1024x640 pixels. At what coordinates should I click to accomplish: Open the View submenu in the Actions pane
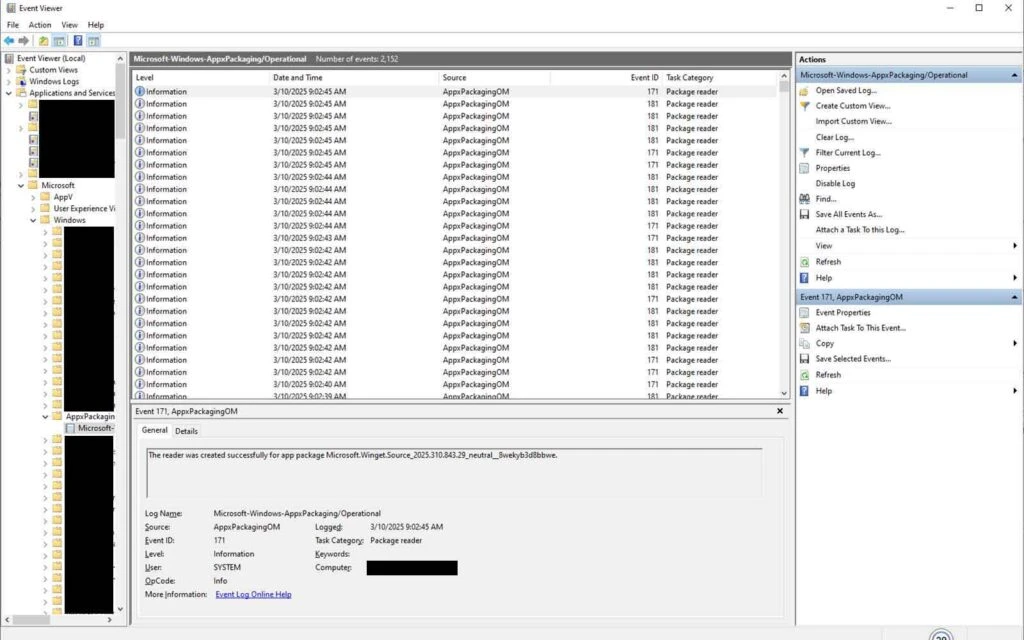pos(822,245)
